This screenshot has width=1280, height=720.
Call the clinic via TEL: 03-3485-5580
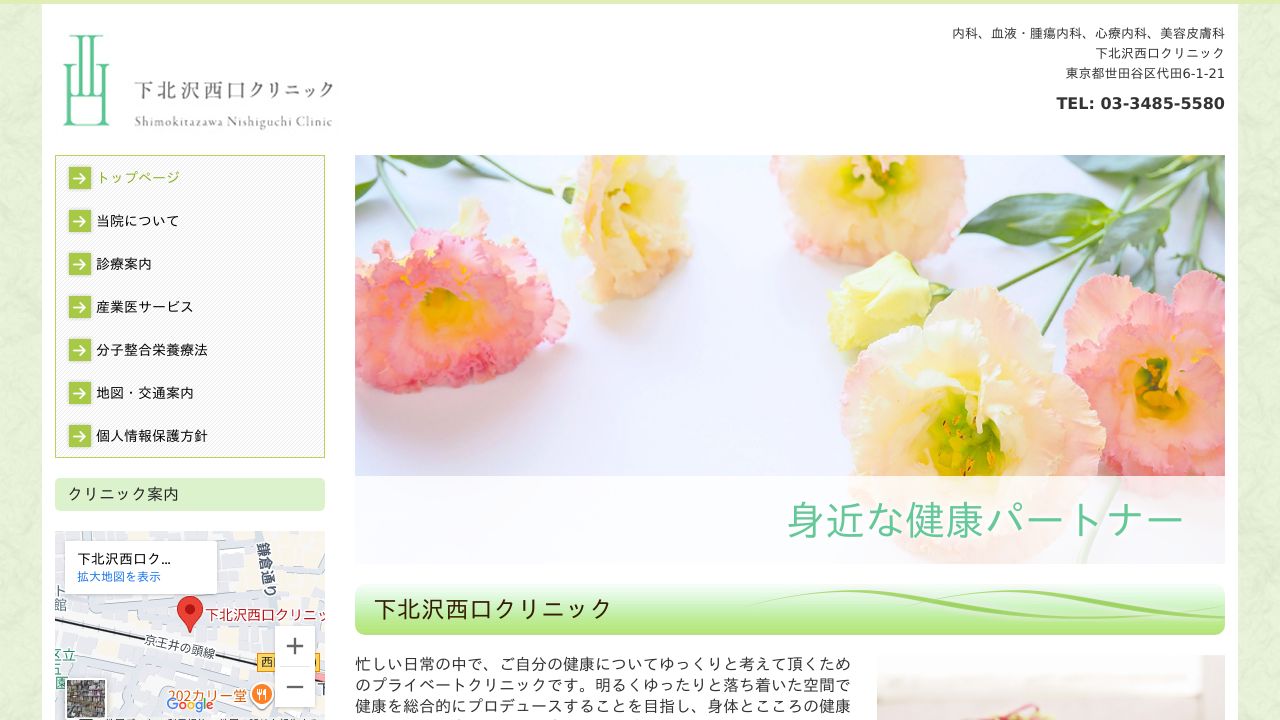pos(1140,103)
